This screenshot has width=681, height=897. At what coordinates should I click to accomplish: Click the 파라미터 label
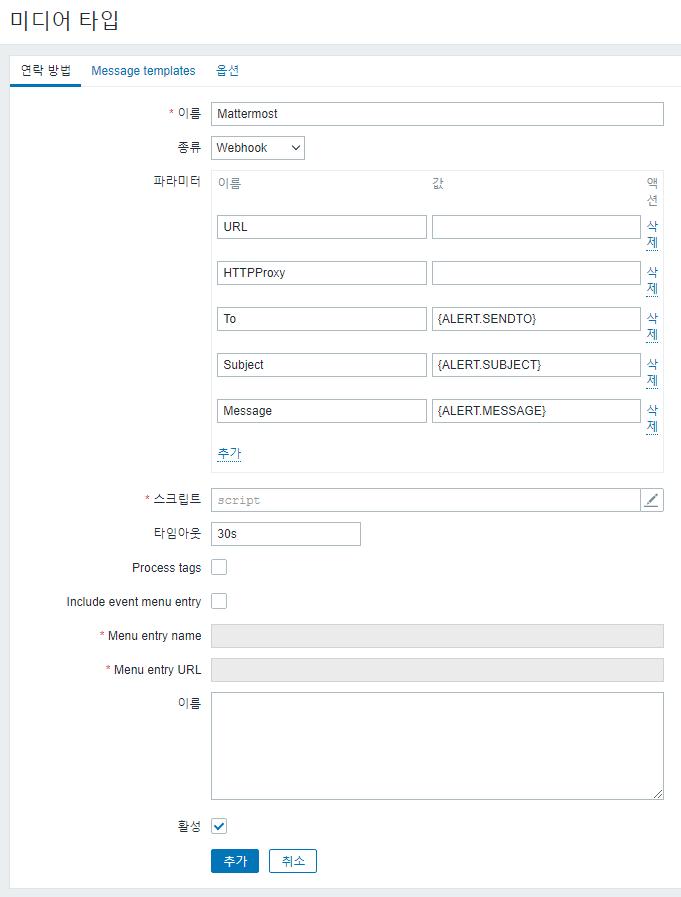(177, 181)
